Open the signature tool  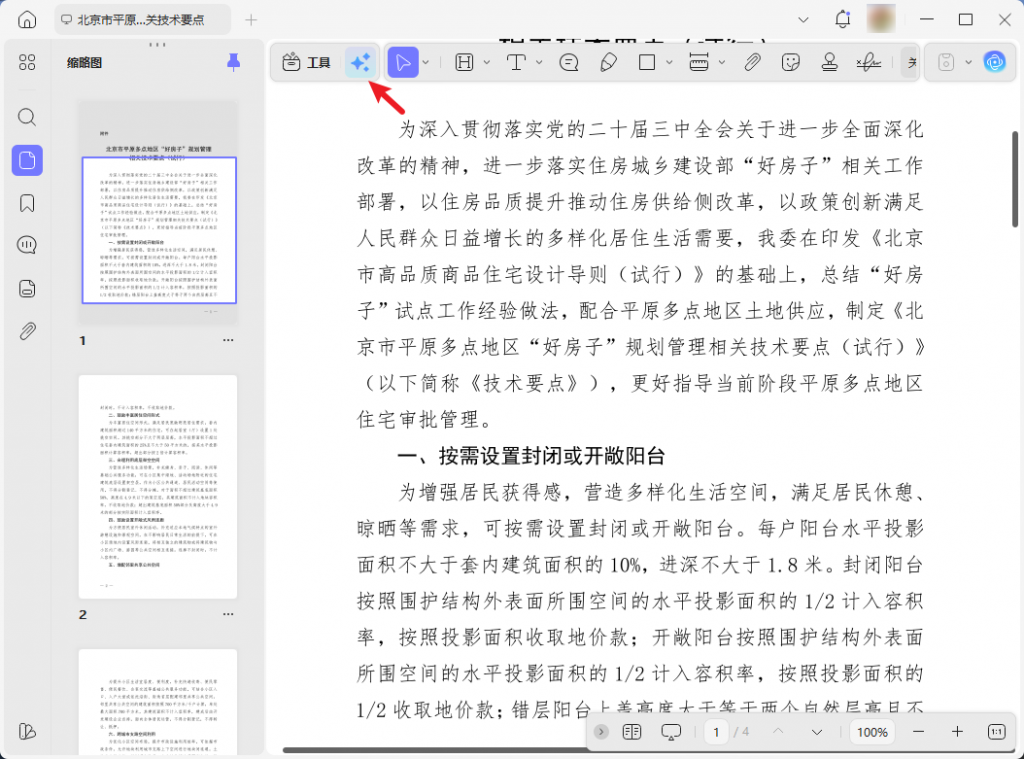tap(867, 63)
